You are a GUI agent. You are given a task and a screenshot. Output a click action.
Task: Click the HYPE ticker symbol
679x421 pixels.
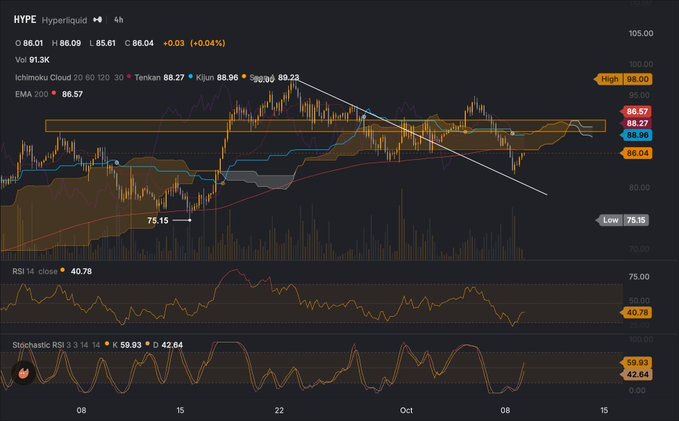pos(25,19)
